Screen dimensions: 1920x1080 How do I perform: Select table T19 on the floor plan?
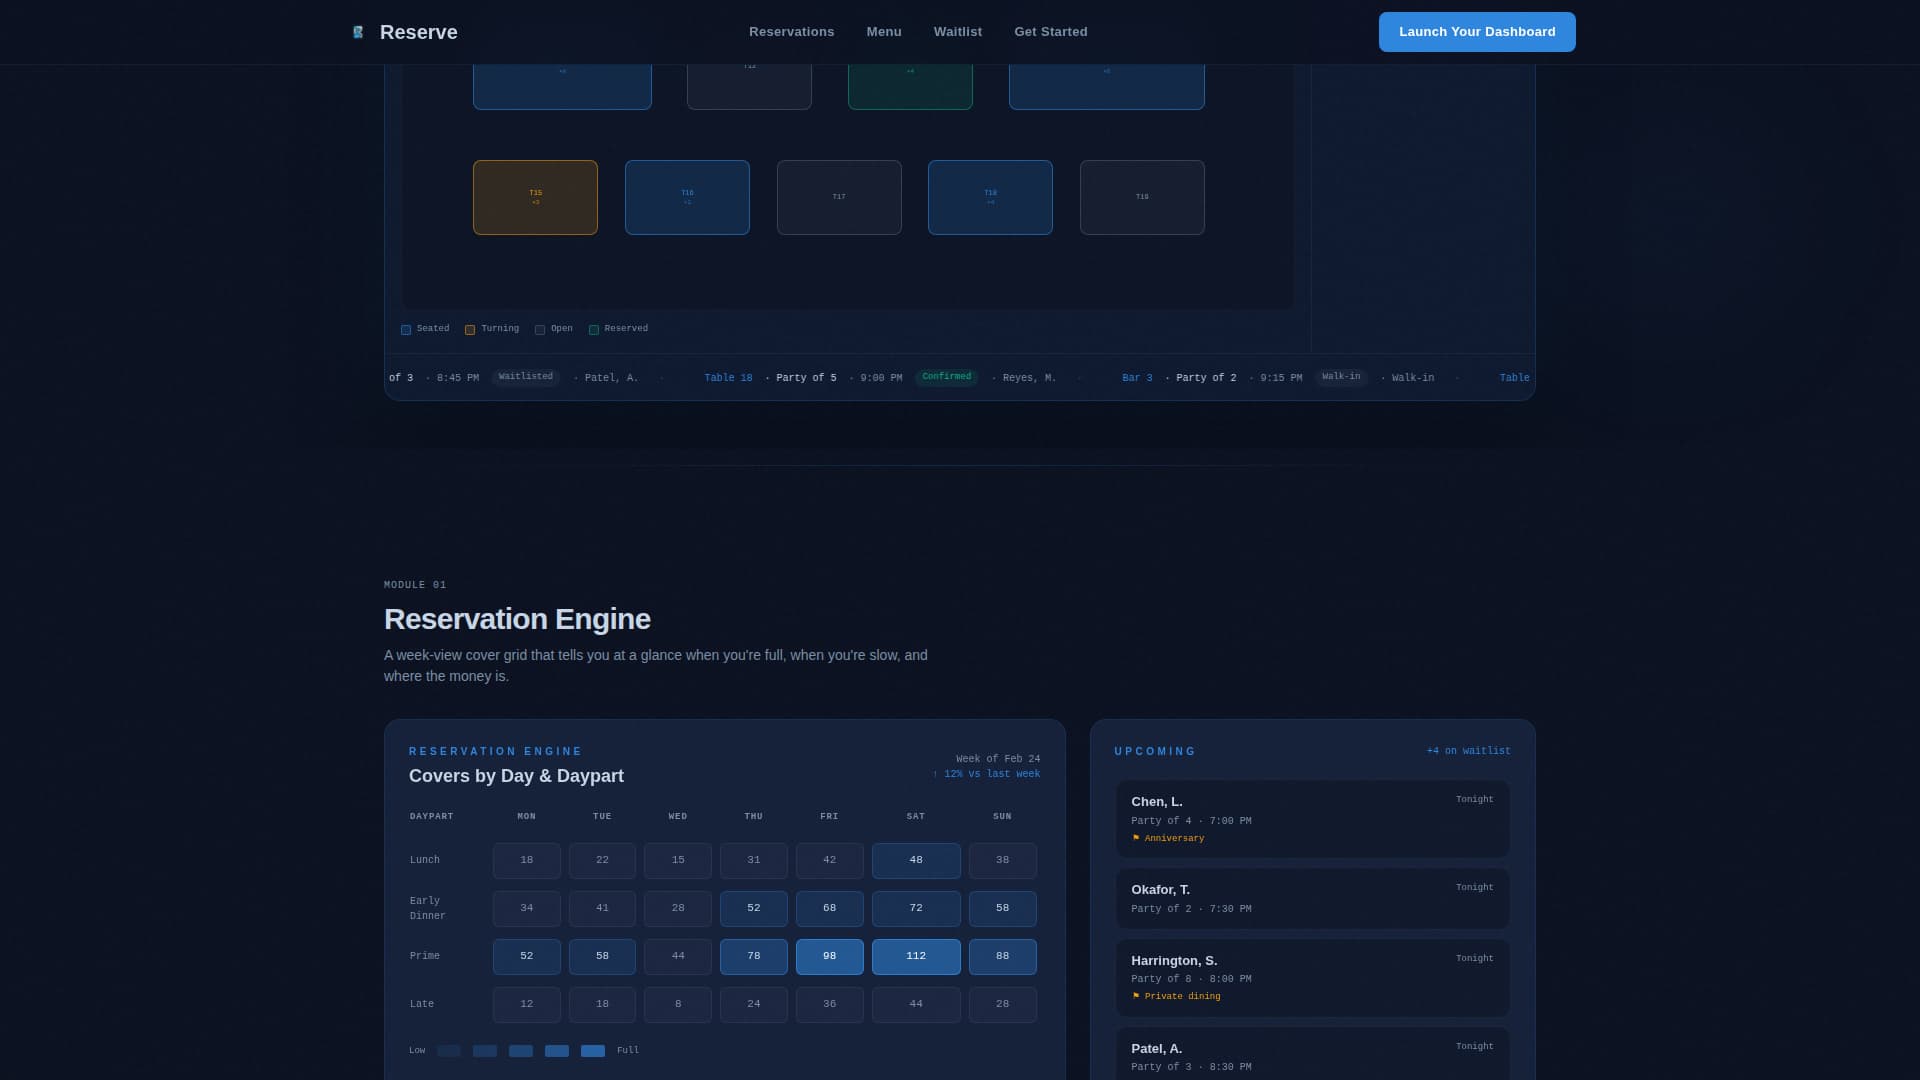[1142, 198]
